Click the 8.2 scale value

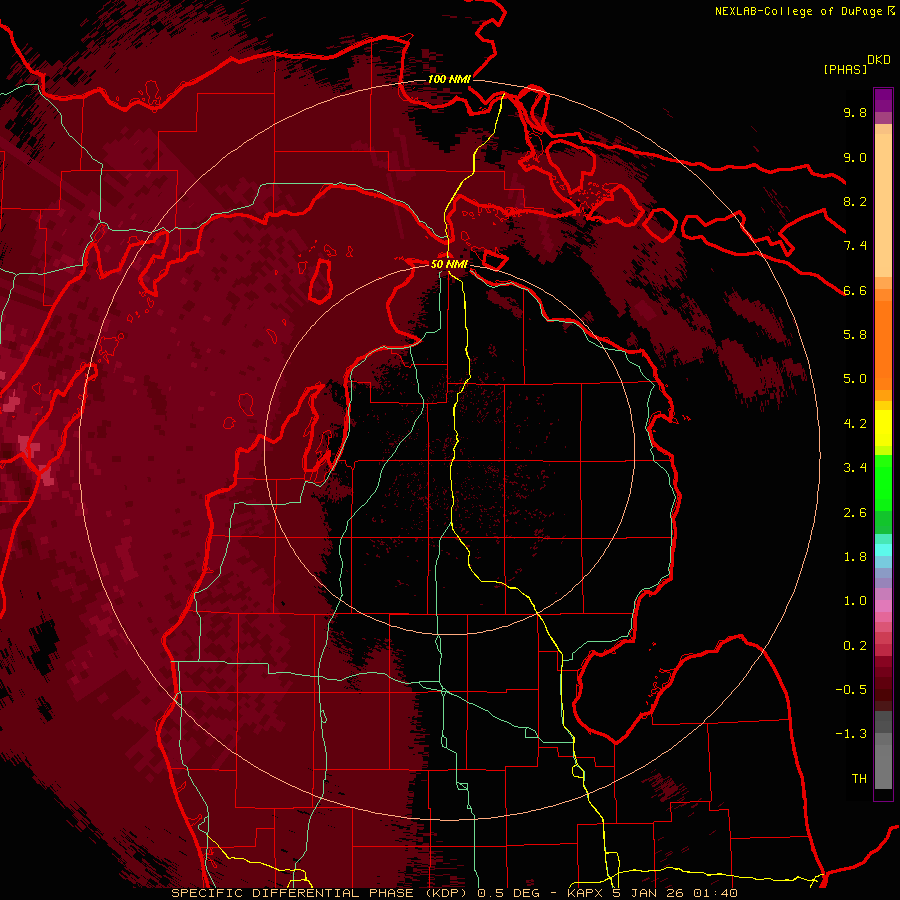855,201
